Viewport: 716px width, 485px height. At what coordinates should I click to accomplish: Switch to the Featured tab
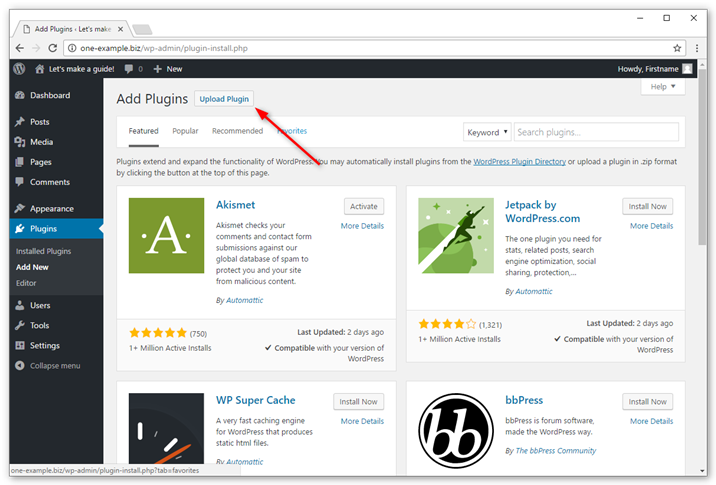pos(143,131)
